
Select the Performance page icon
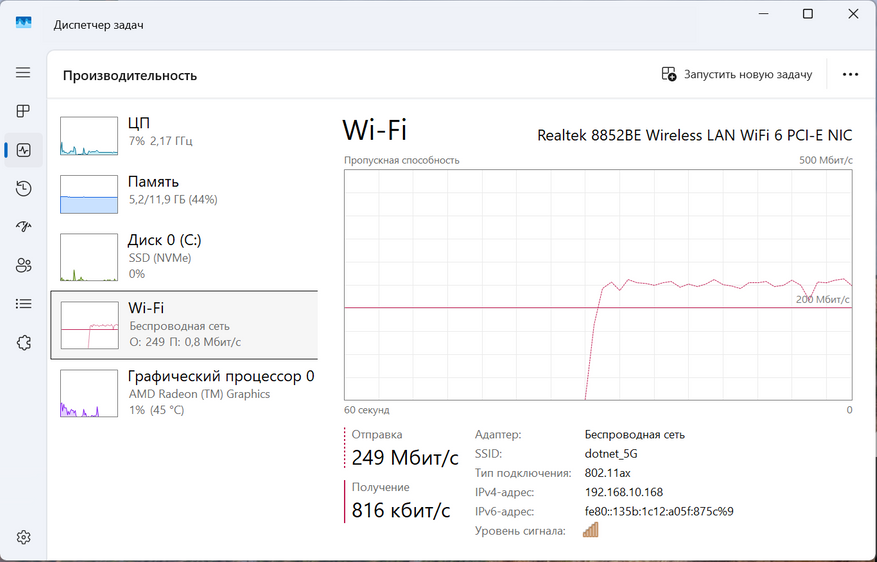(23, 150)
